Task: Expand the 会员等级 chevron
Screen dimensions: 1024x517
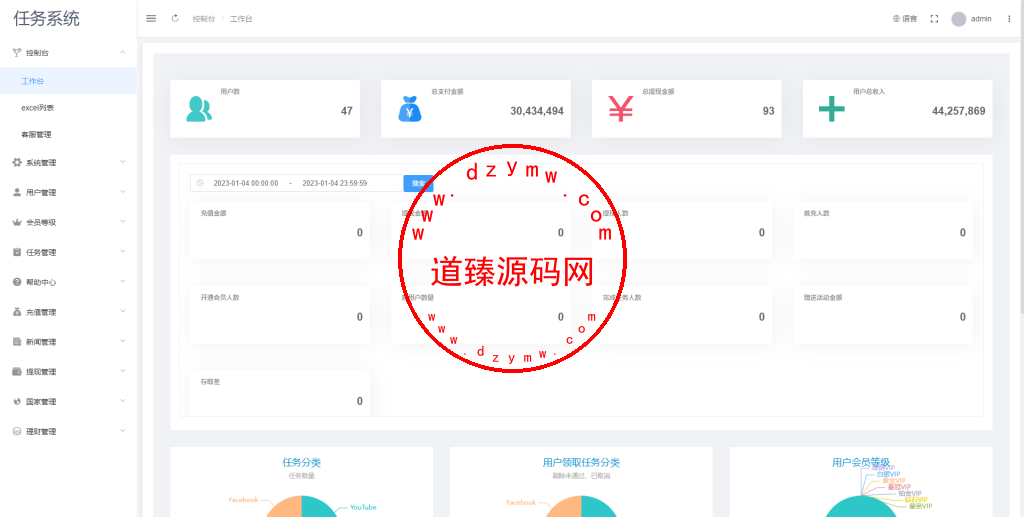Action: click(x=123, y=222)
